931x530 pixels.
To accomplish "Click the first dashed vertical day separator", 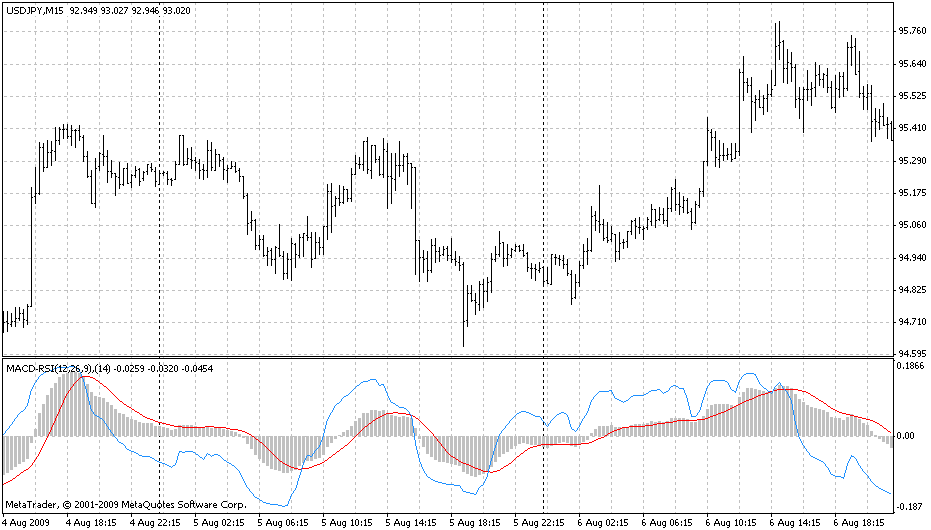I will [160, 180].
